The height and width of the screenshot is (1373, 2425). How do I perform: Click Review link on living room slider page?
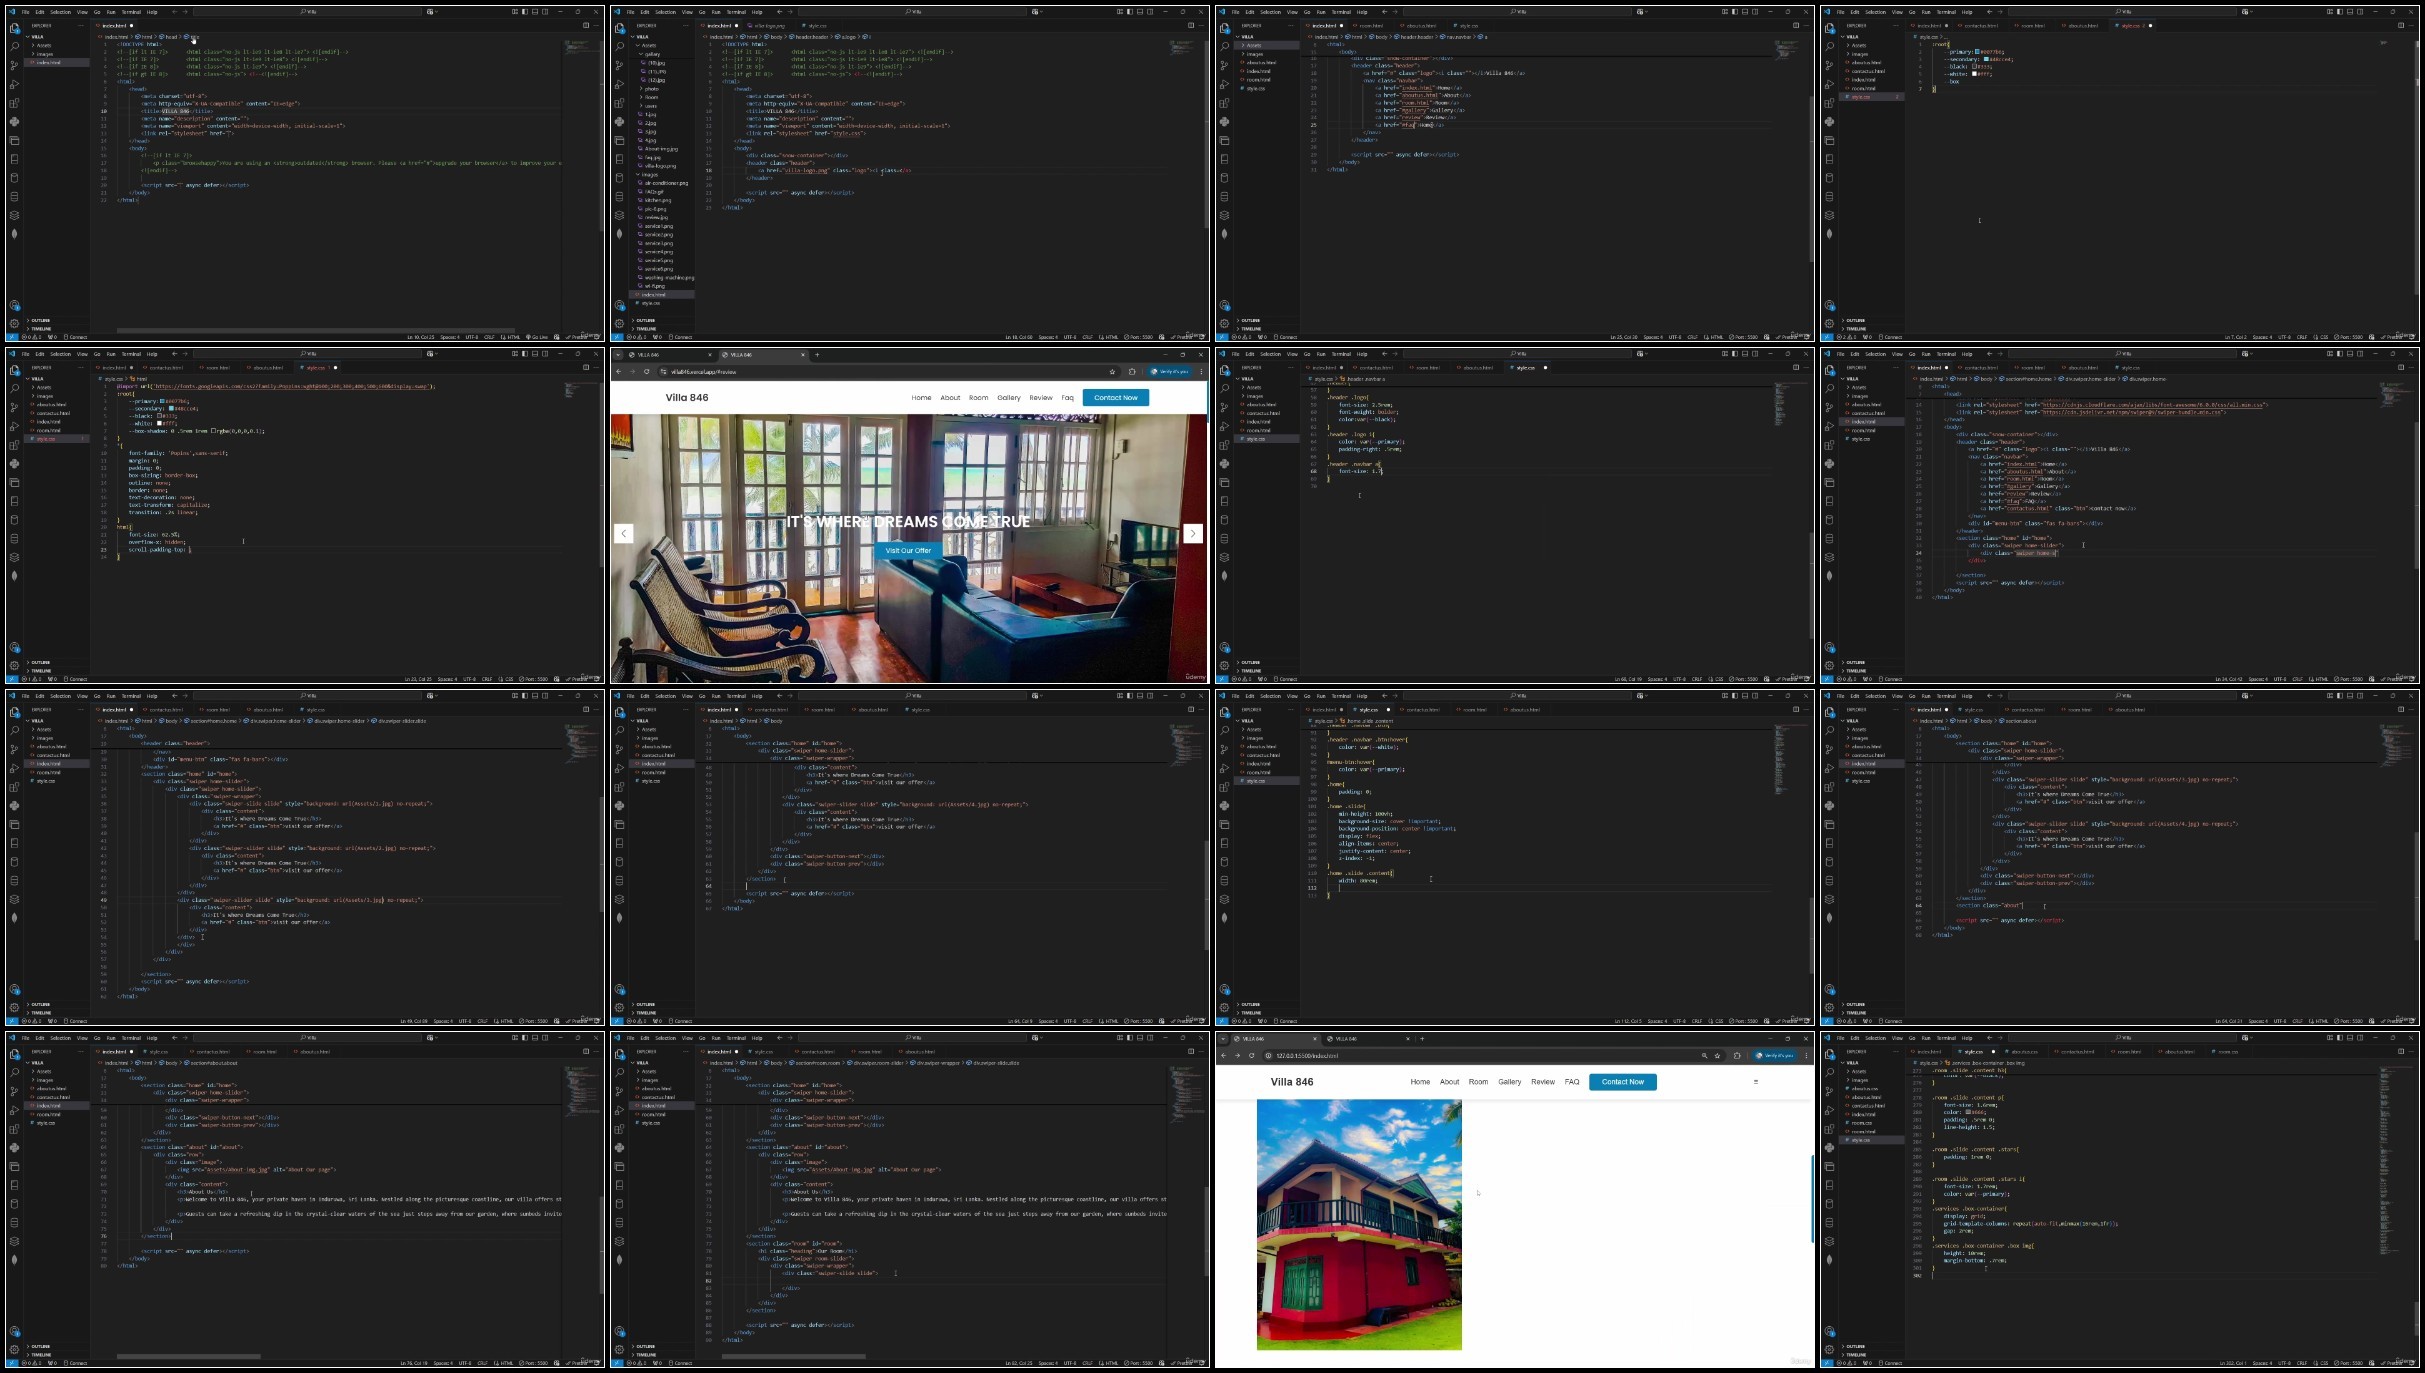point(1041,398)
